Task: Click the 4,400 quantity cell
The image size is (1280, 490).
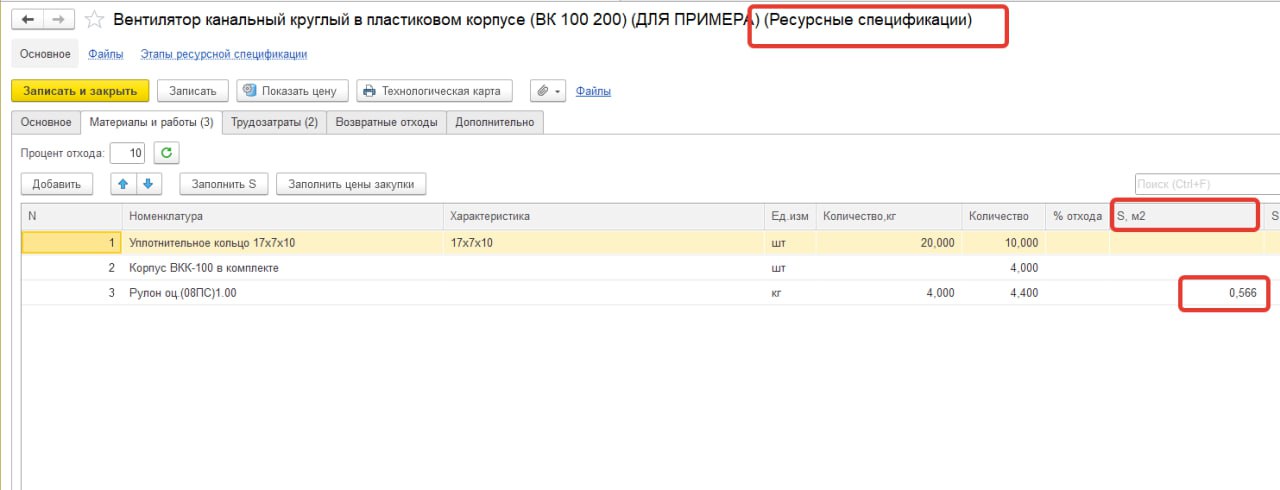Action: point(1003,293)
